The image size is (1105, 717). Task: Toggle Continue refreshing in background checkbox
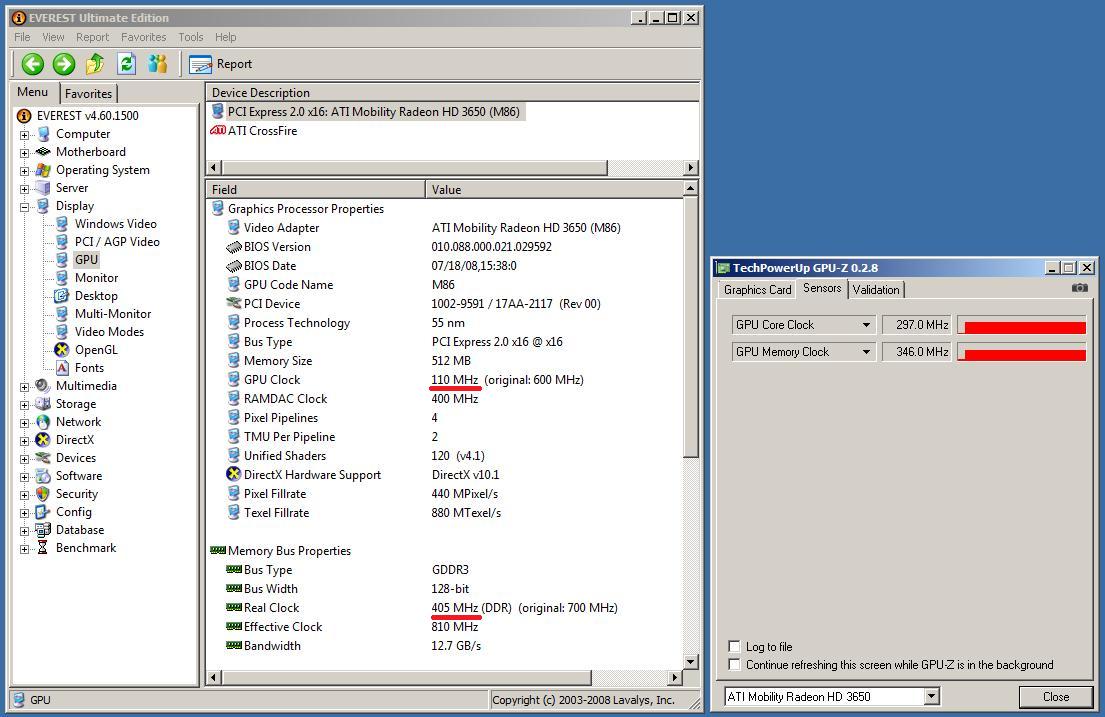coord(734,664)
